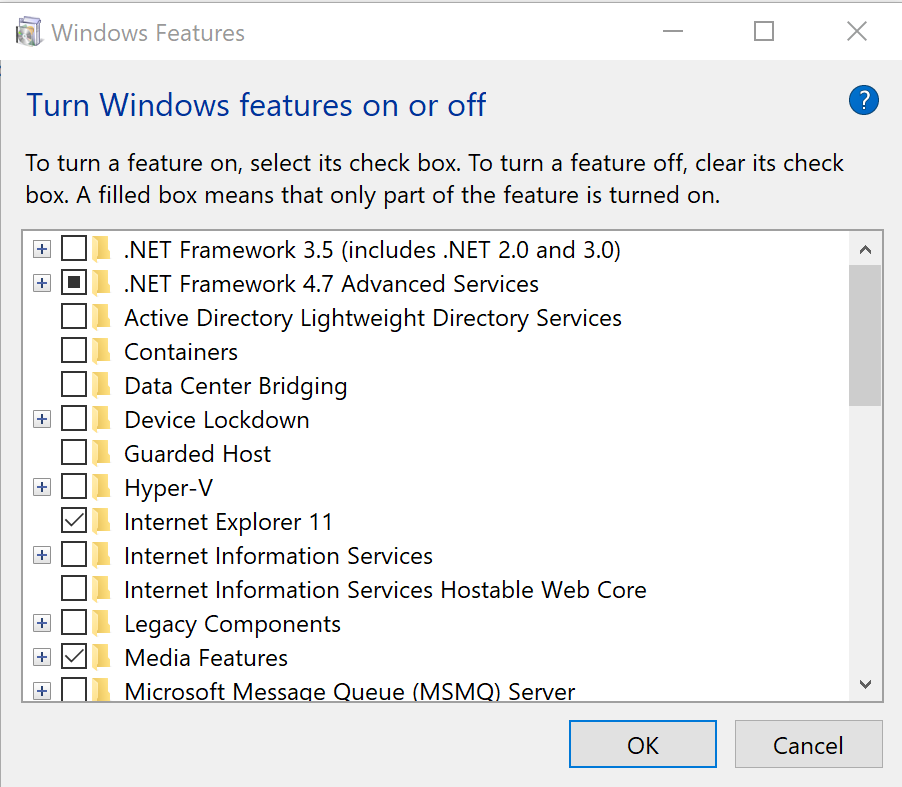The width and height of the screenshot is (902, 787).
Task: Select the Legacy Components label text
Action: (232, 624)
